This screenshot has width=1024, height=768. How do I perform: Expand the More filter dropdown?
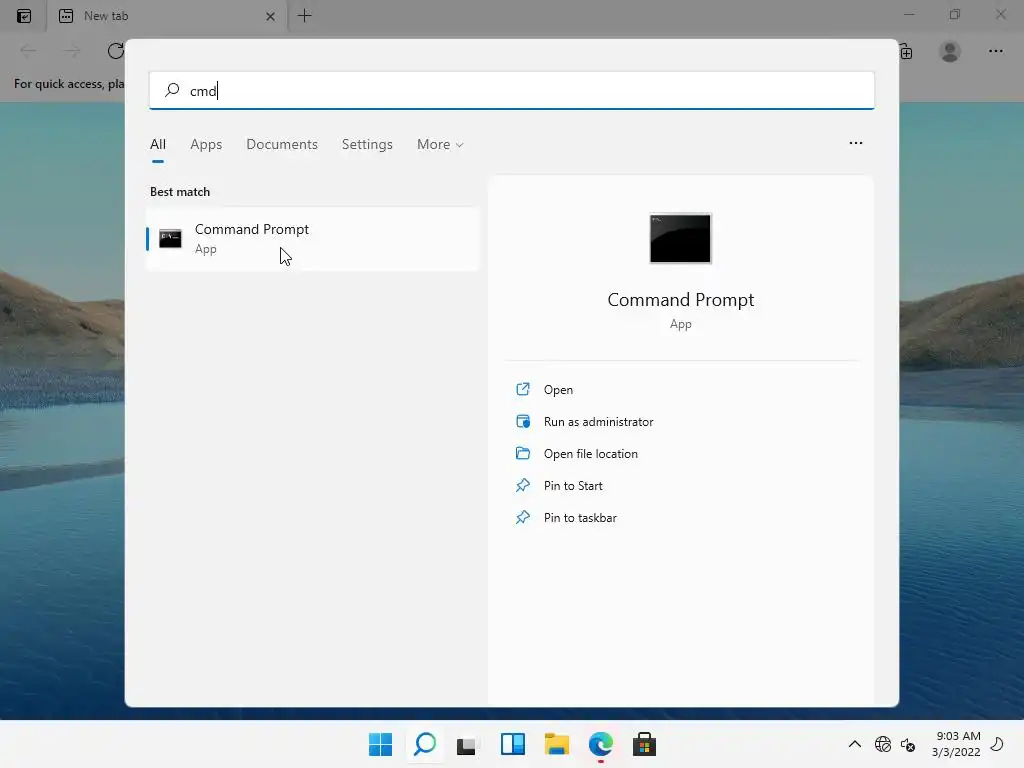tap(440, 144)
